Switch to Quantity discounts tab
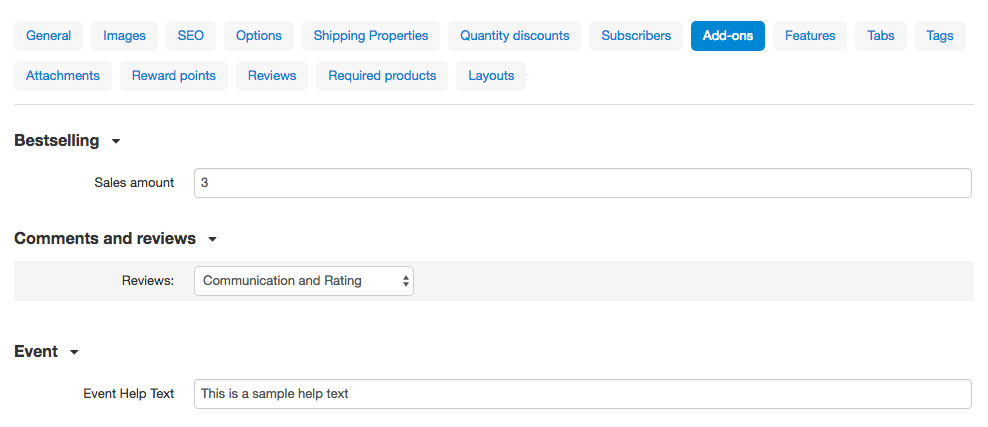The width and height of the screenshot is (988, 427). 515,36
